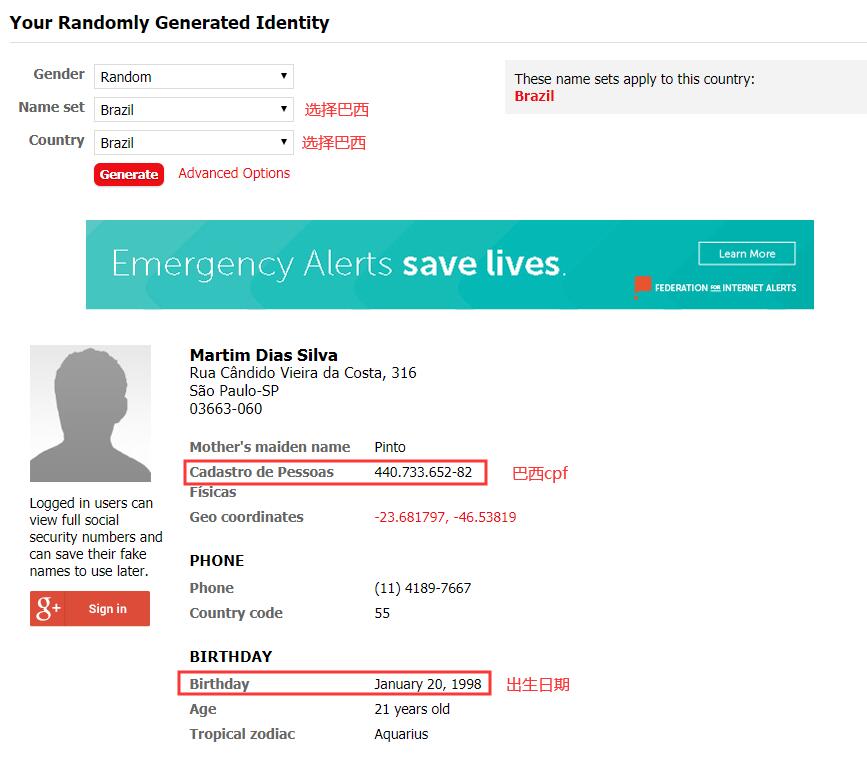Click the birthday January 20, 1998
867x763 pixels.
coord(427,684)
